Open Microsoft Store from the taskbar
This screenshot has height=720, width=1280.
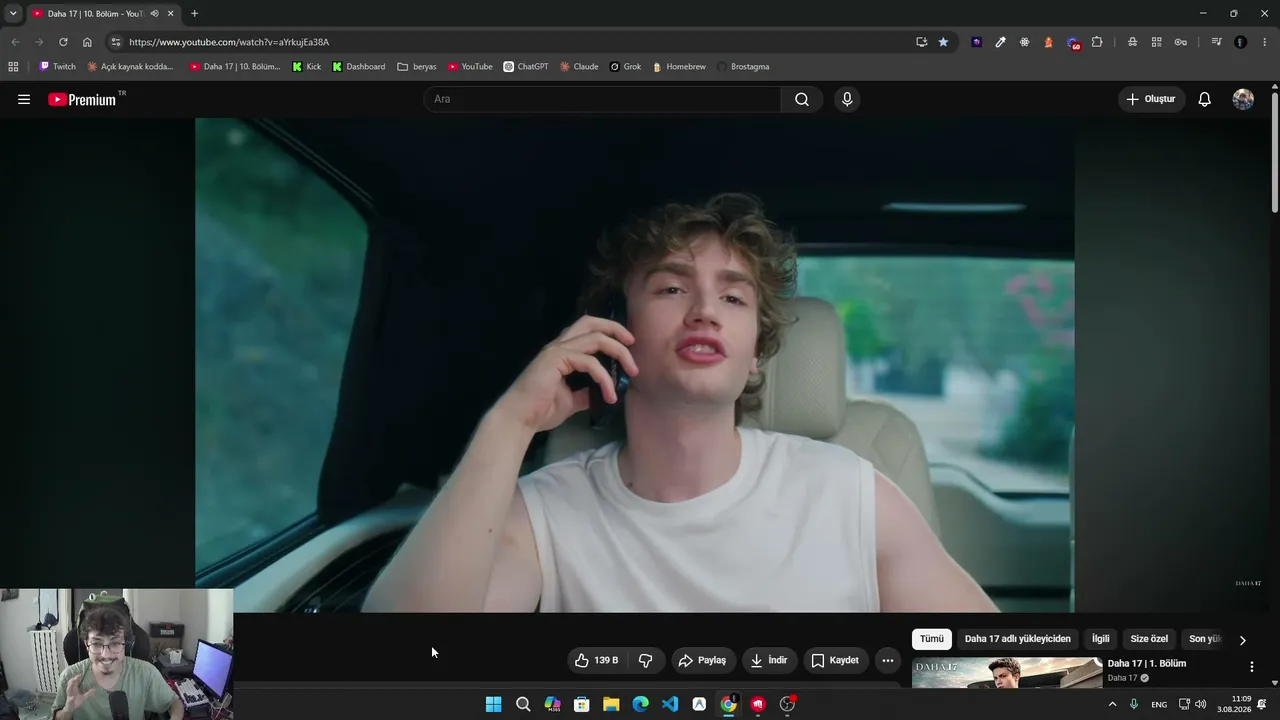(x=581, y=704)
